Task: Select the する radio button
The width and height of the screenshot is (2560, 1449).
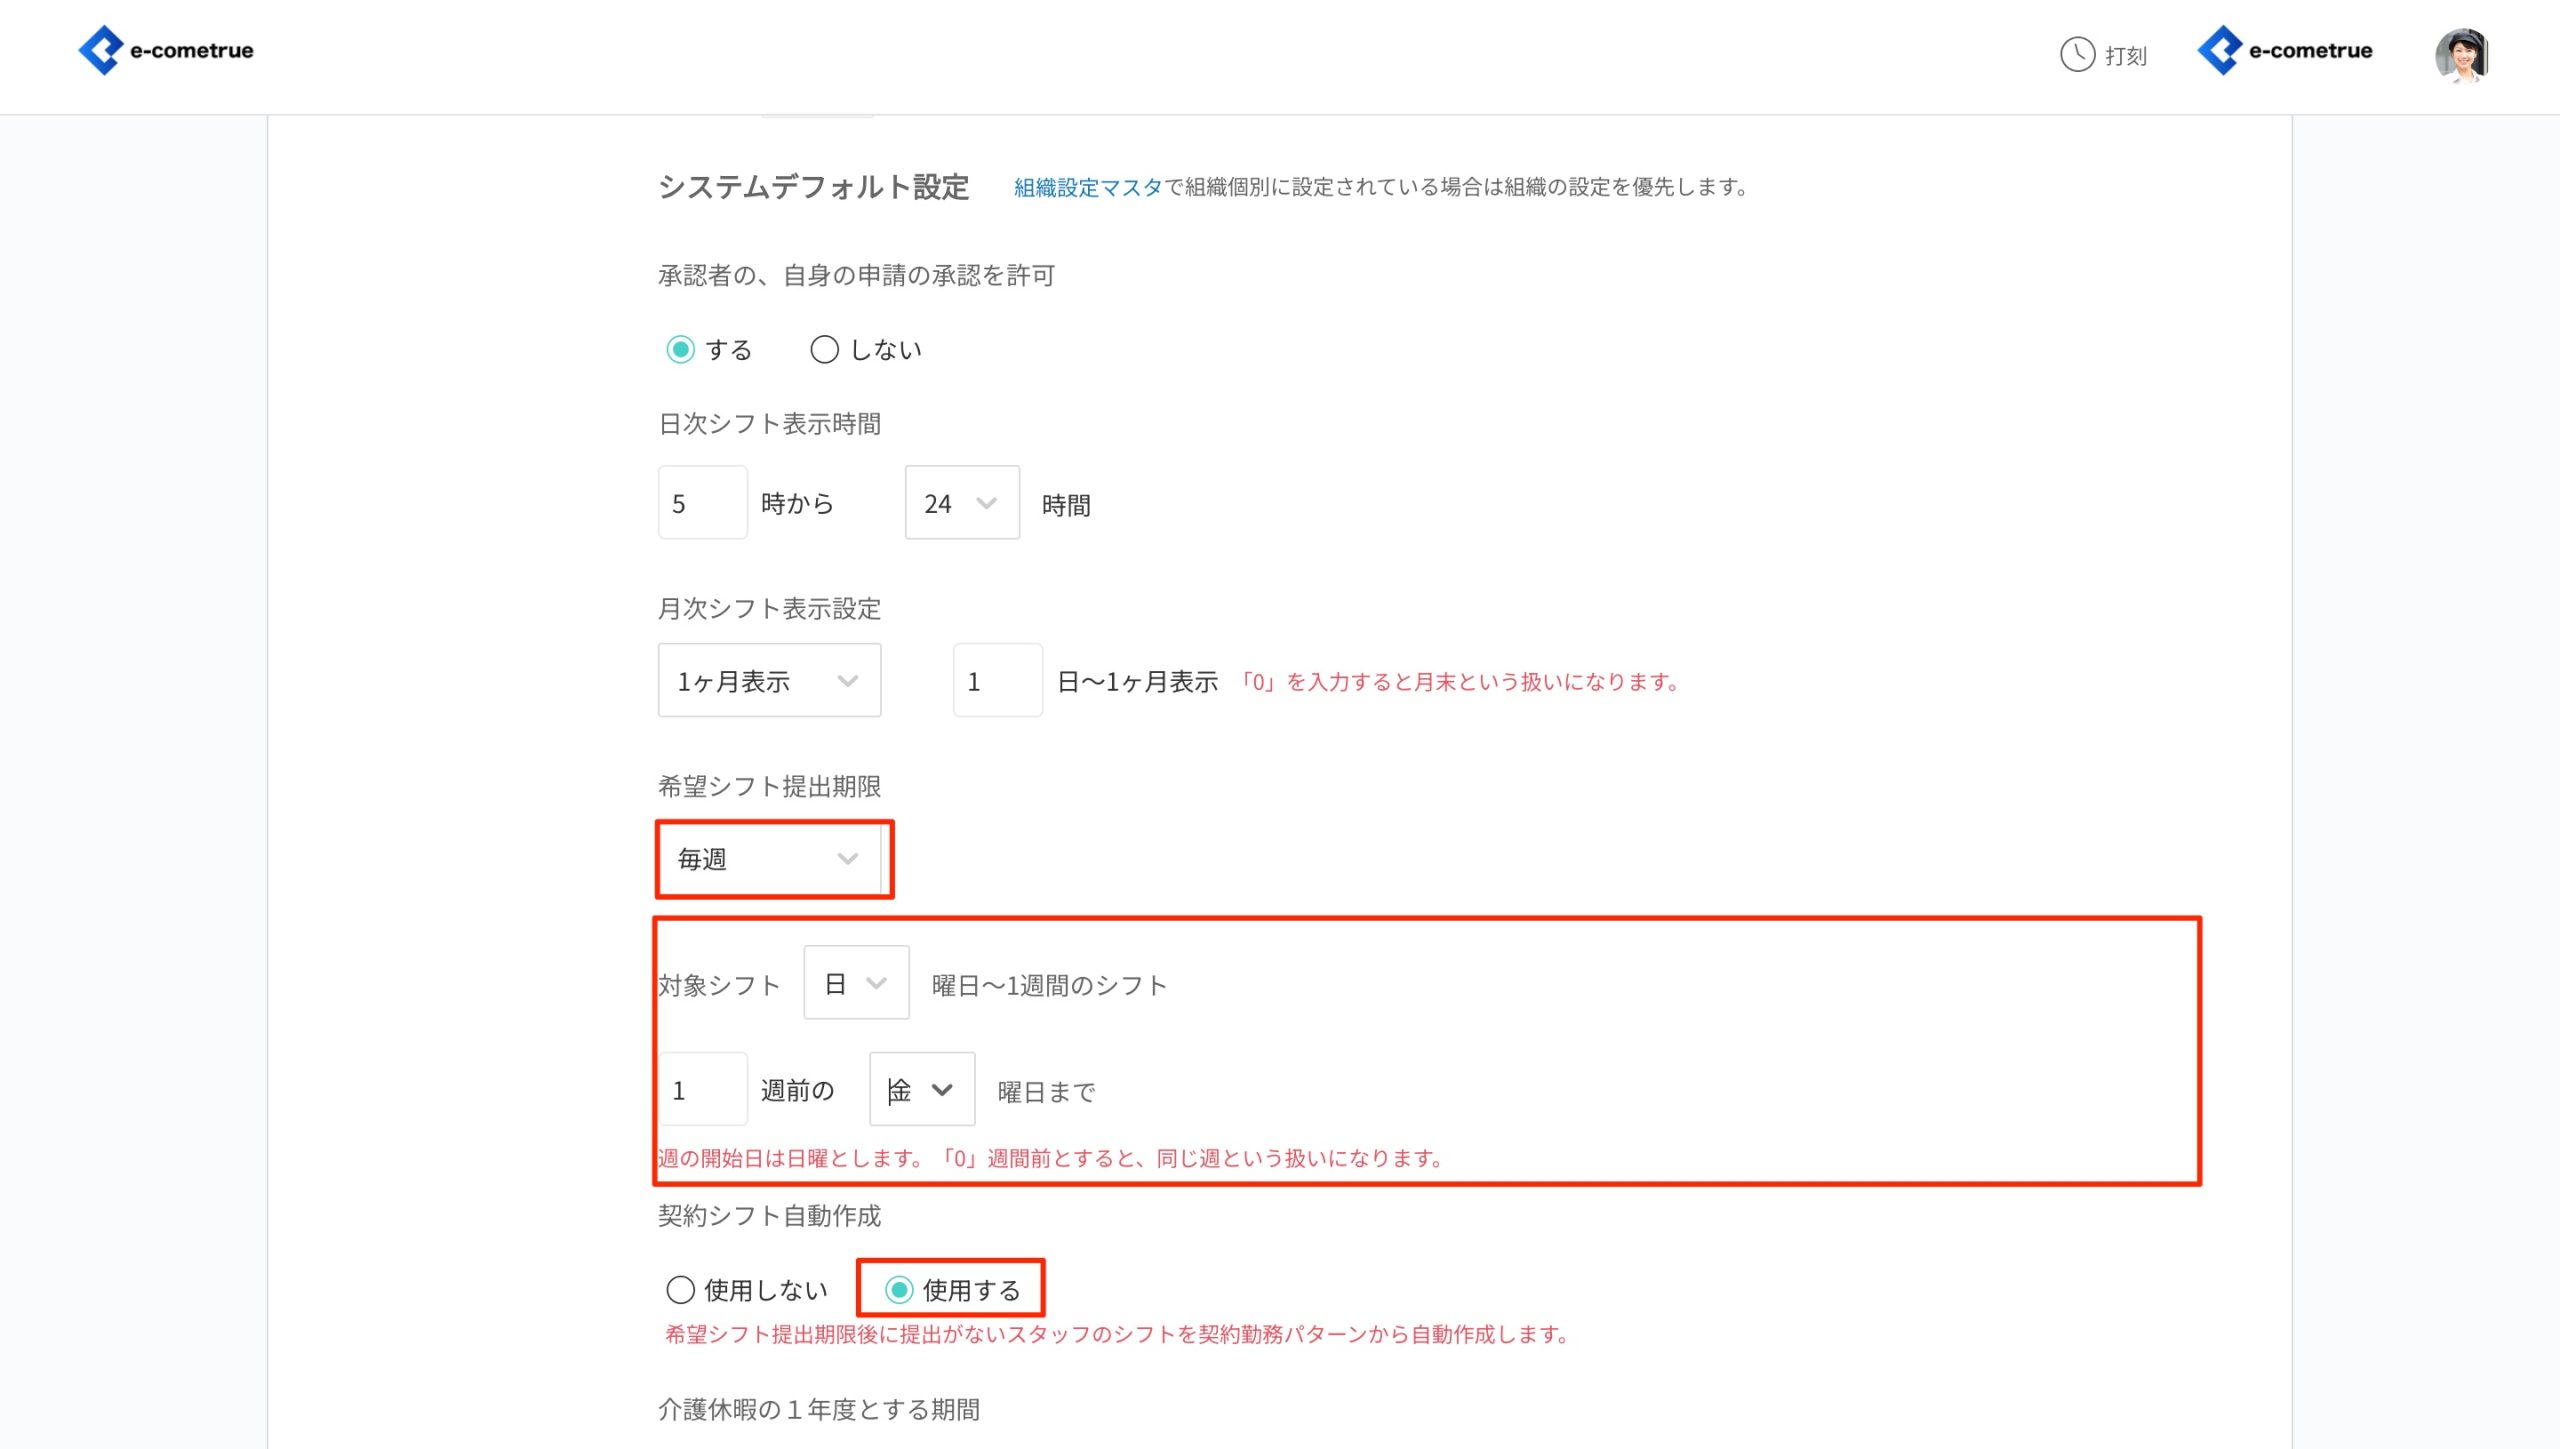Action: [x=683, y=349]
